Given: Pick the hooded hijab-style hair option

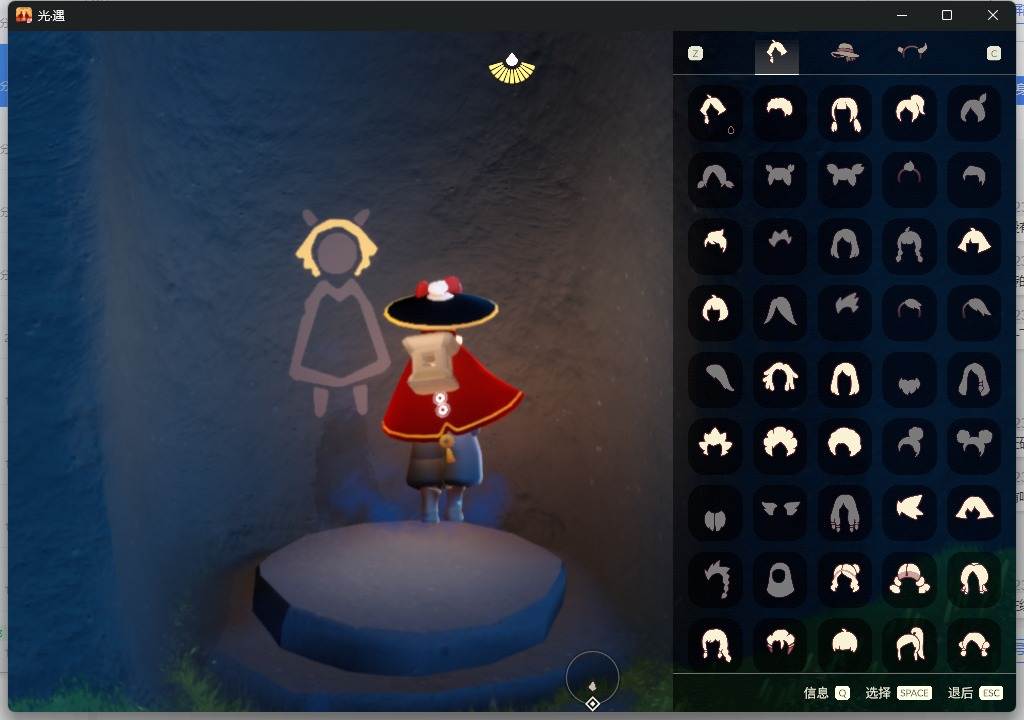Looking at the screenshot, I should tap(779, 579).
